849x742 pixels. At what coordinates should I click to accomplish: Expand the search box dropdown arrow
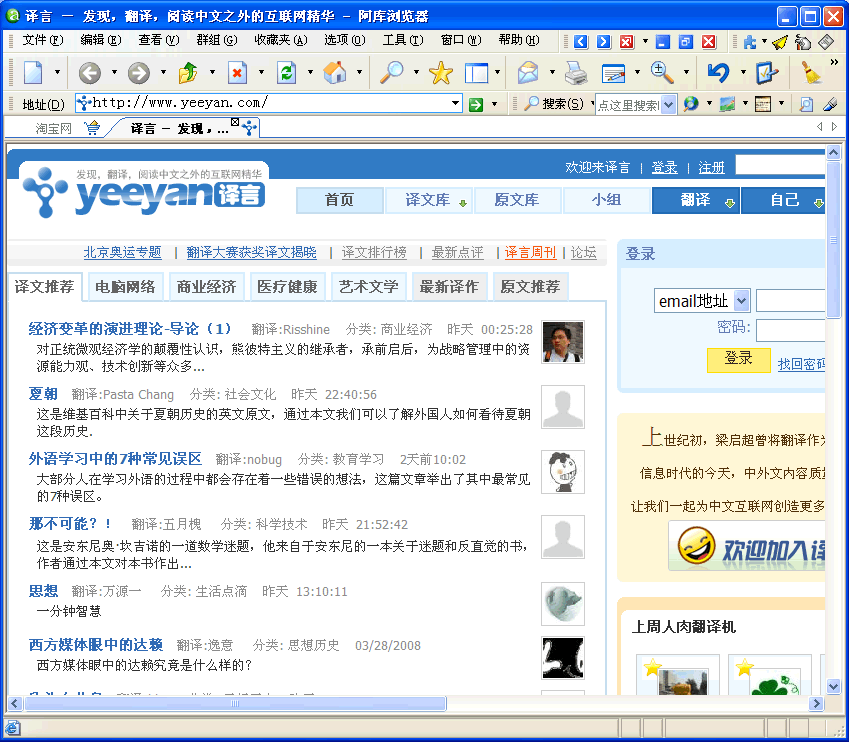click(668, 105)
